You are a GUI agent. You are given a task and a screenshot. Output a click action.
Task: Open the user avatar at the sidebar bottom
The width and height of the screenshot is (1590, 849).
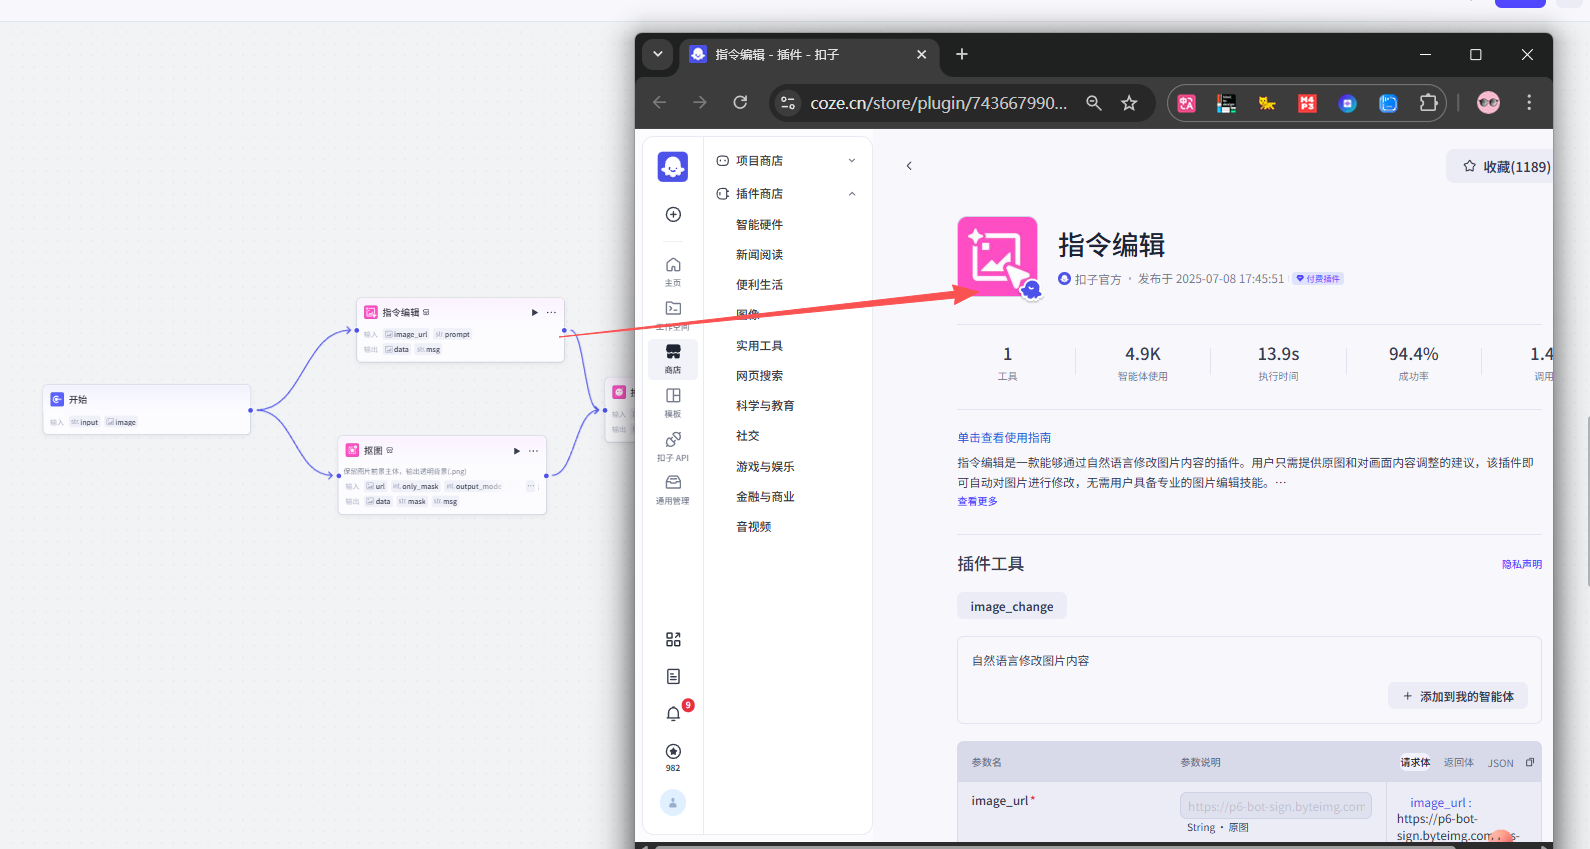(673, 802)
